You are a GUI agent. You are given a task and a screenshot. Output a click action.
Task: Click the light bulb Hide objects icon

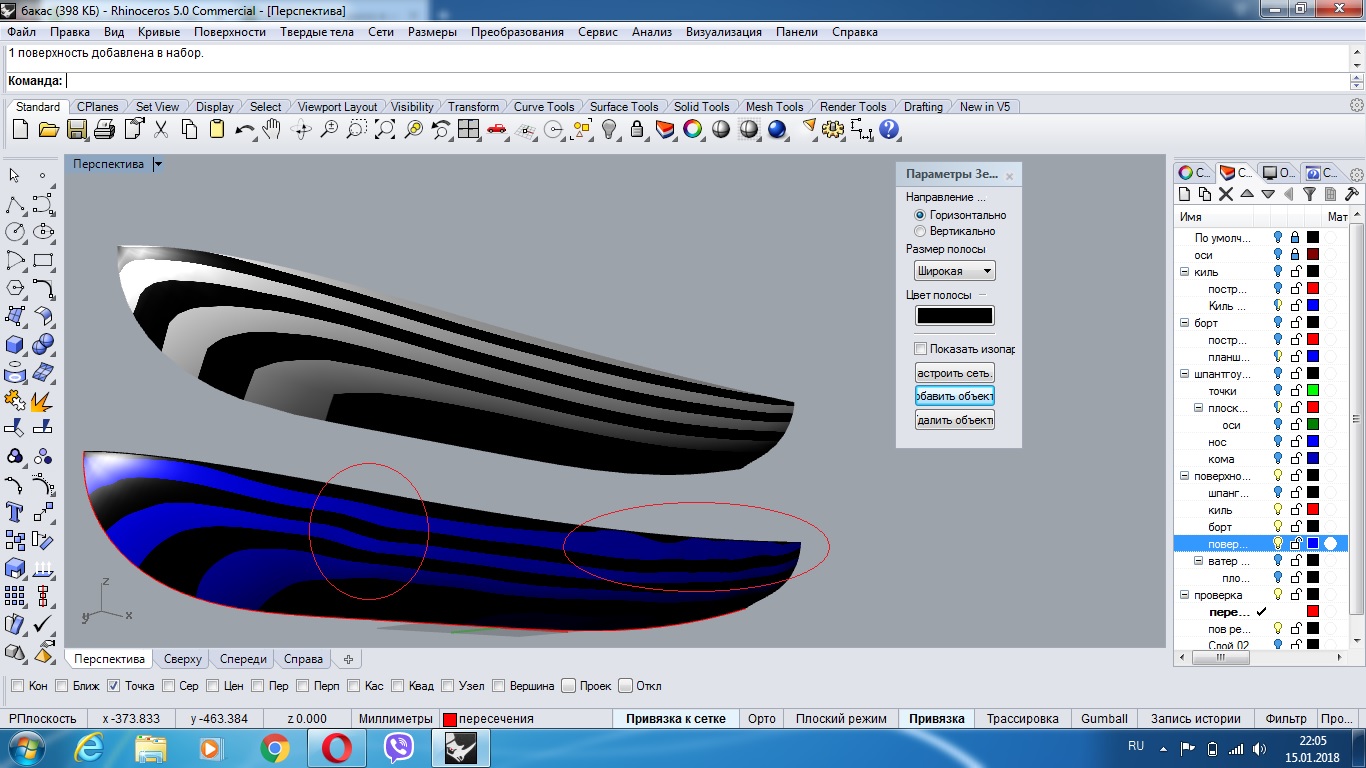[x=608, y=129]
